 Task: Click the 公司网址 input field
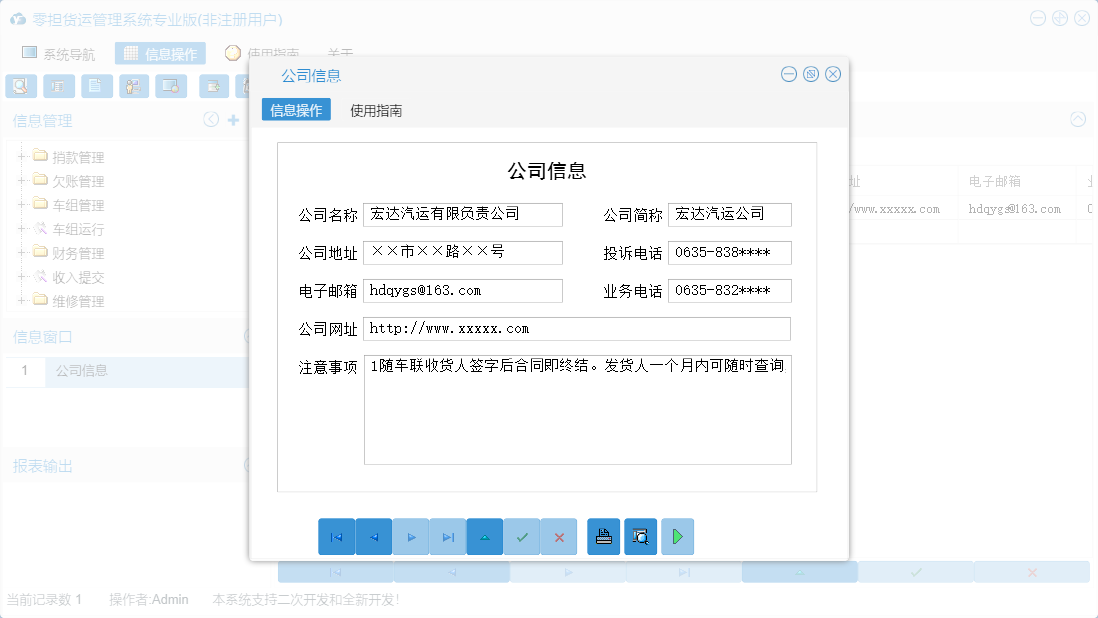[x=576, y=328]
